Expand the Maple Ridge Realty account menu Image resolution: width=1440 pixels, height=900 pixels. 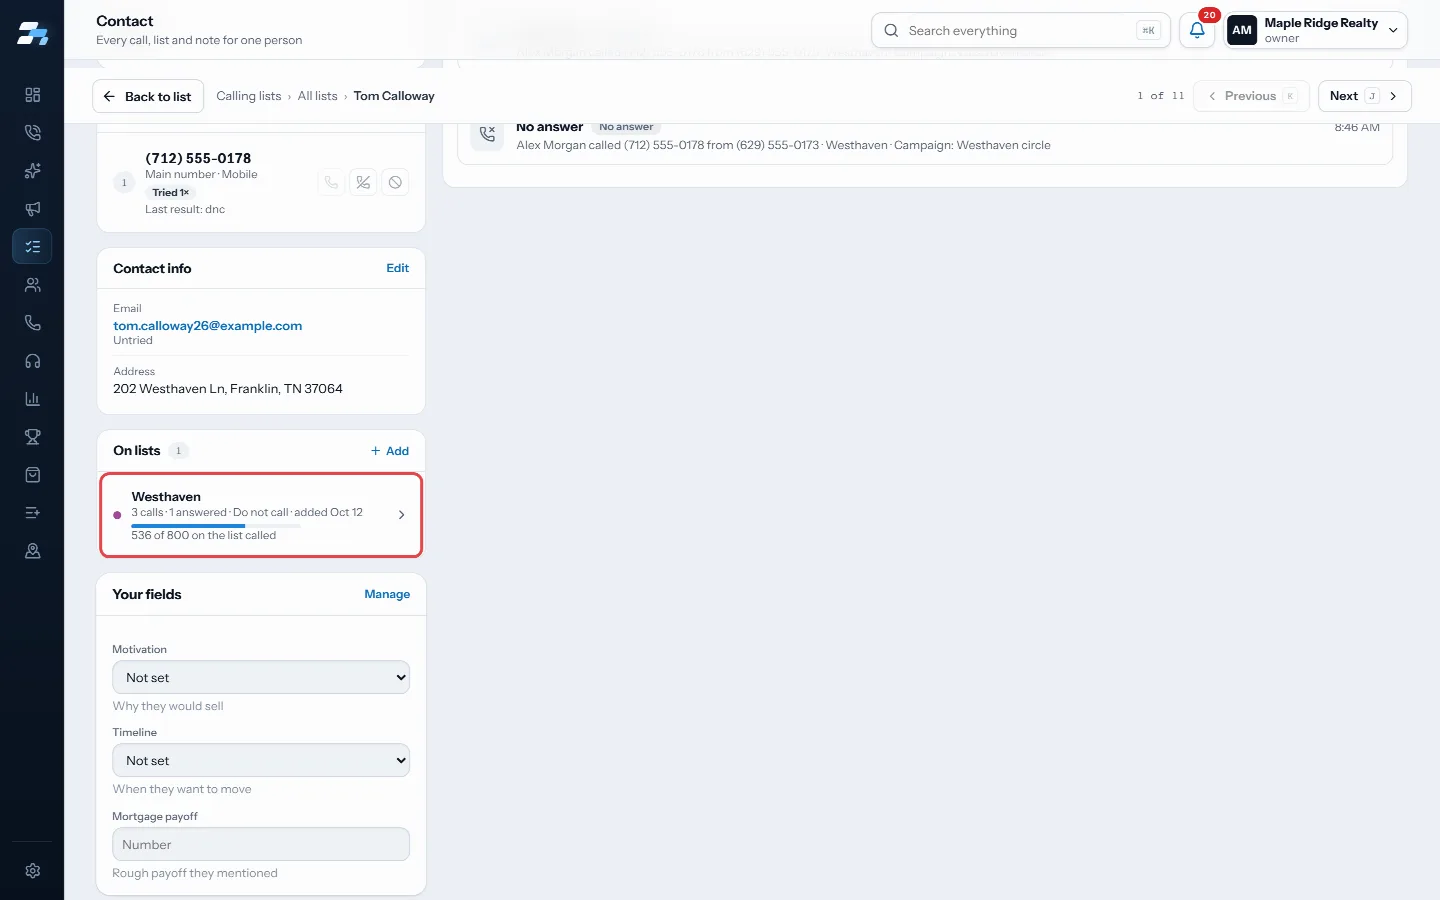pos(1316,30)
